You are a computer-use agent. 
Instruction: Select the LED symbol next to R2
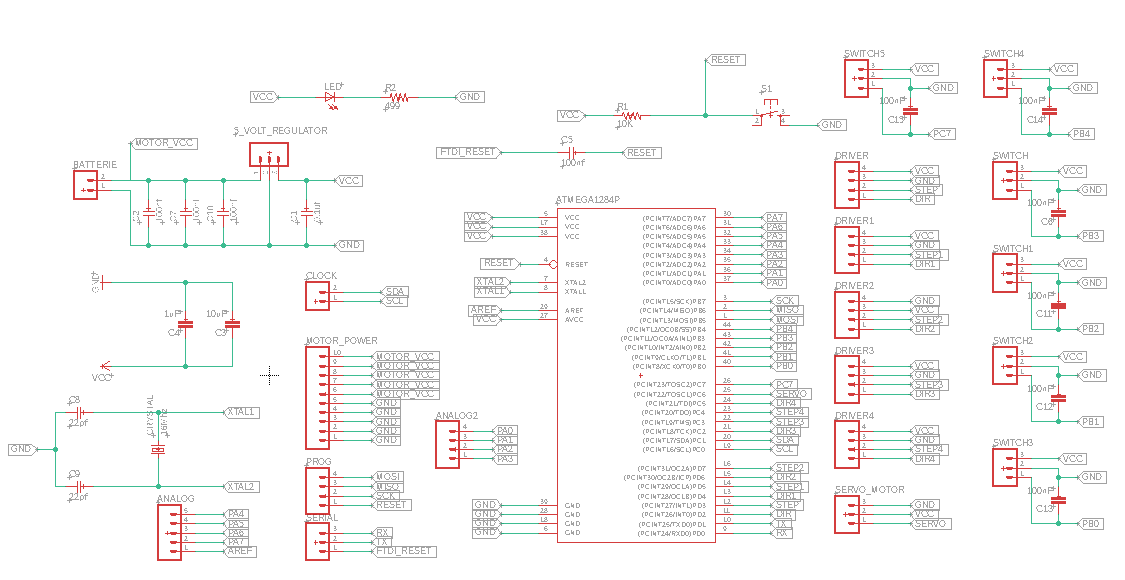click(332, 97)
